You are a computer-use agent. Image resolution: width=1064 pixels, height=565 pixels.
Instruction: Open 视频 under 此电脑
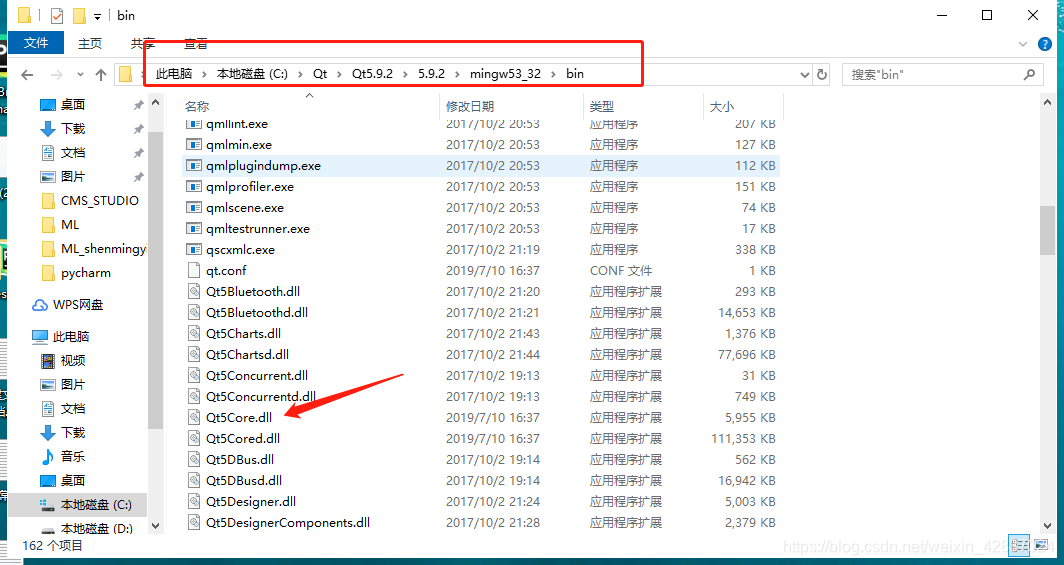(73, 360)
